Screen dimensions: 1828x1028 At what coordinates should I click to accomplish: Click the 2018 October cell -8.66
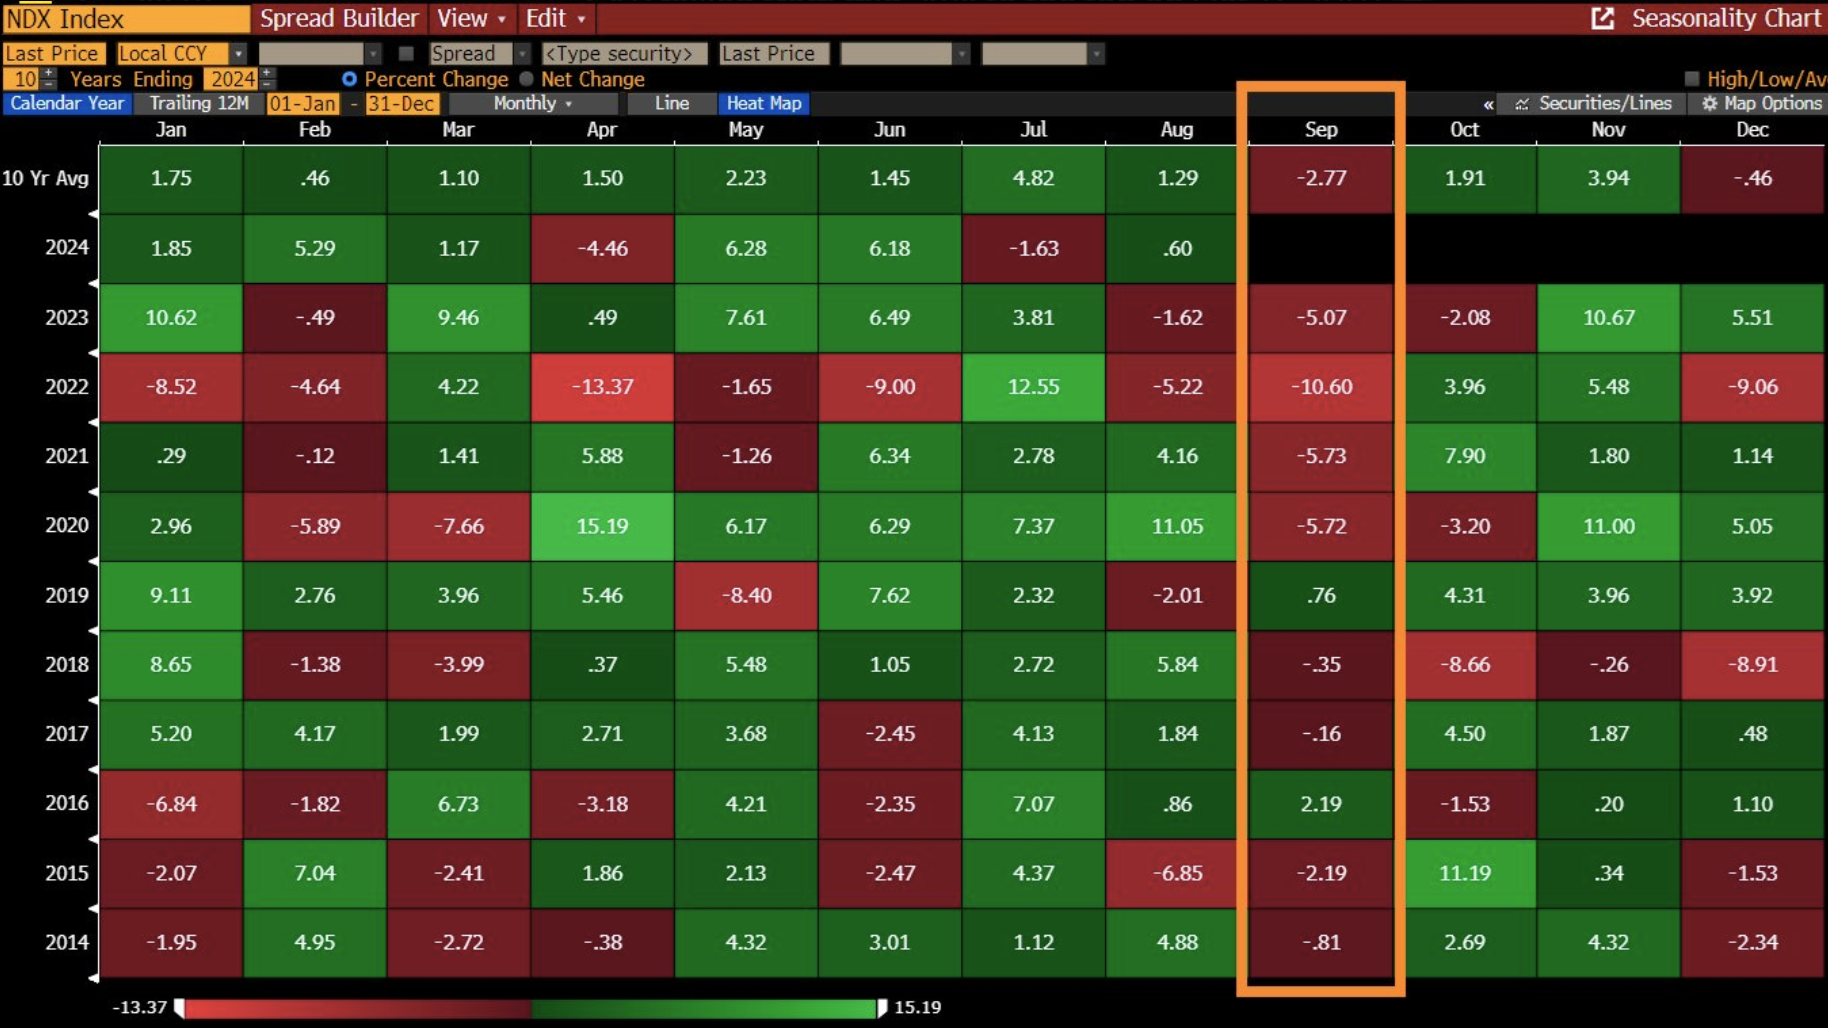coord(1465,664)
